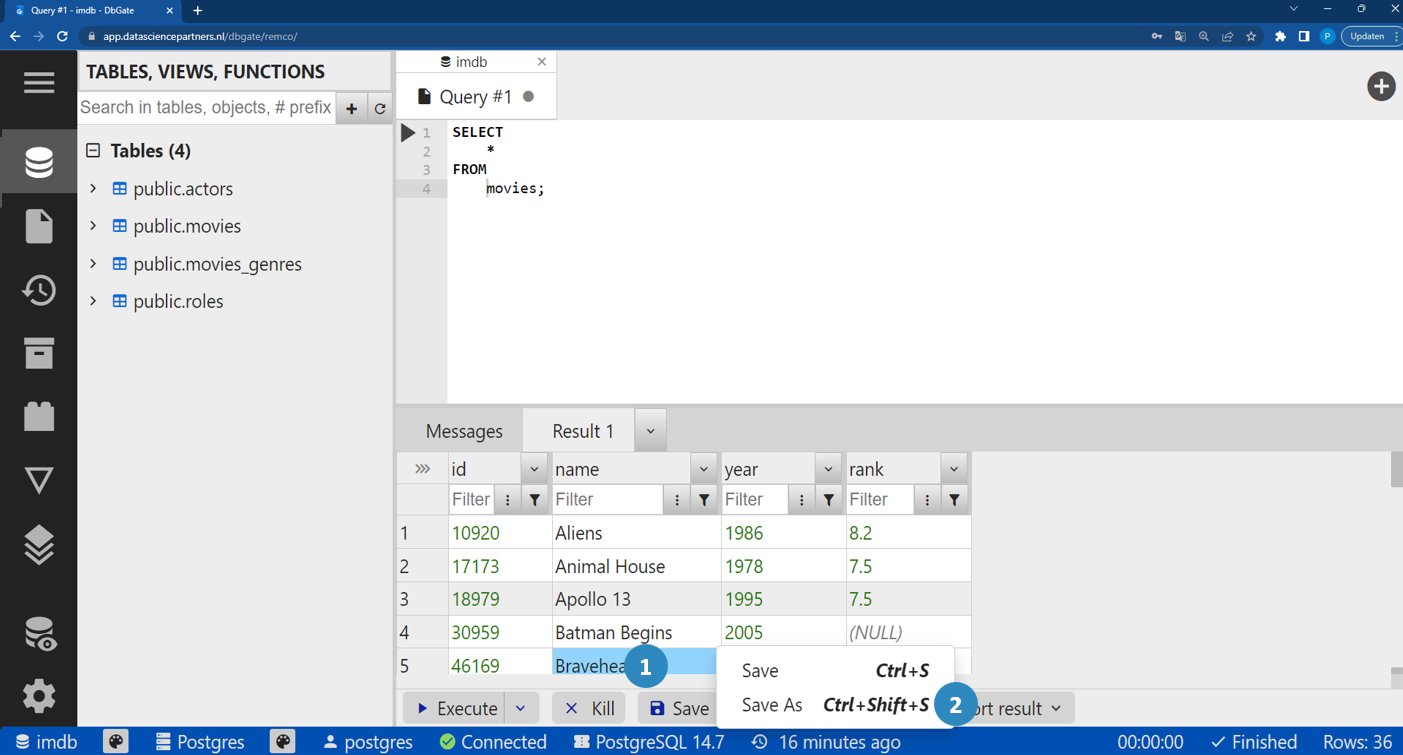Open dropdown next to Result 1 tab
This screenshot has width=1403, height=755.
click(x=650, y=431)
